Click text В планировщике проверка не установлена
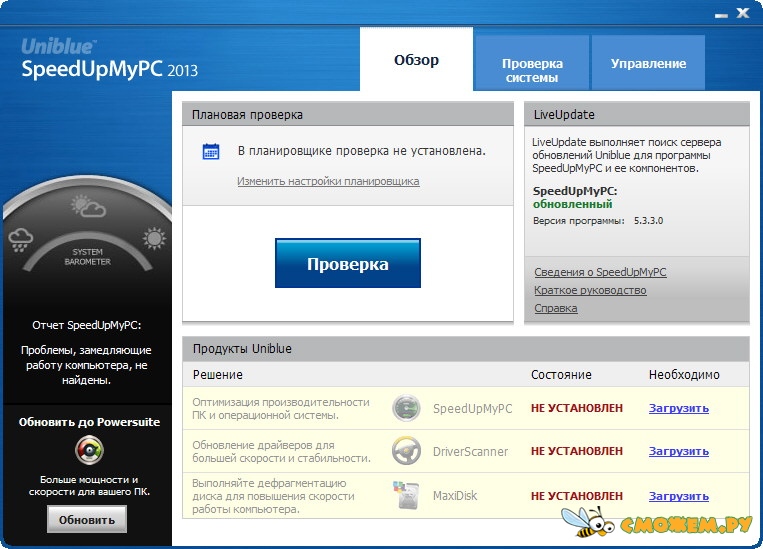 pyautogui.click(x=362, y=151)
